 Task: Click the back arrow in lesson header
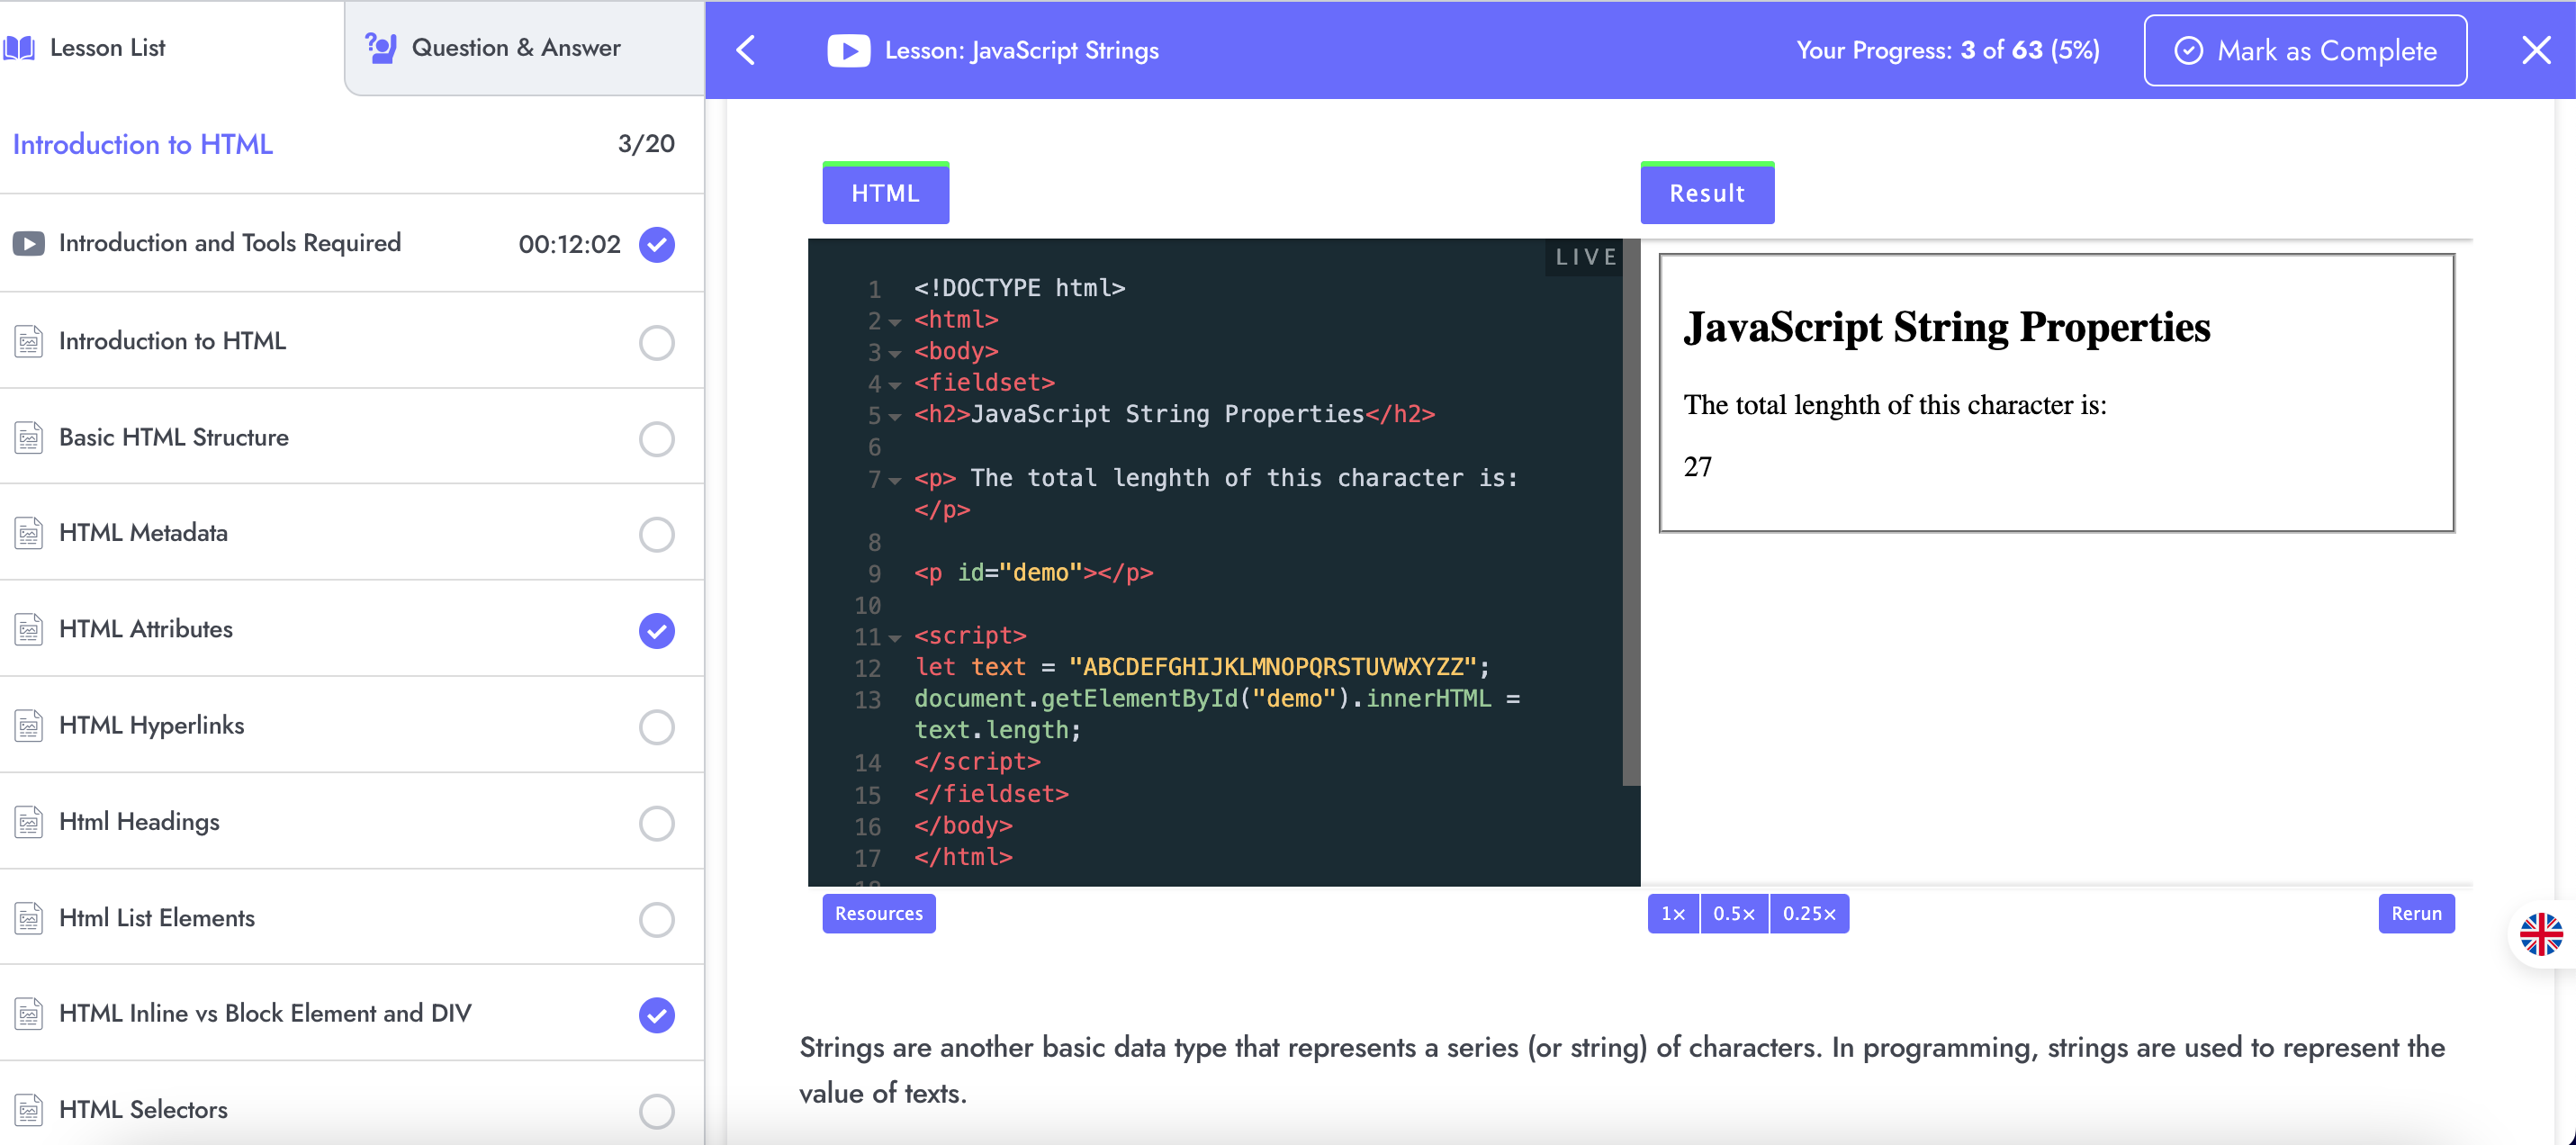[x=746, y=50]
